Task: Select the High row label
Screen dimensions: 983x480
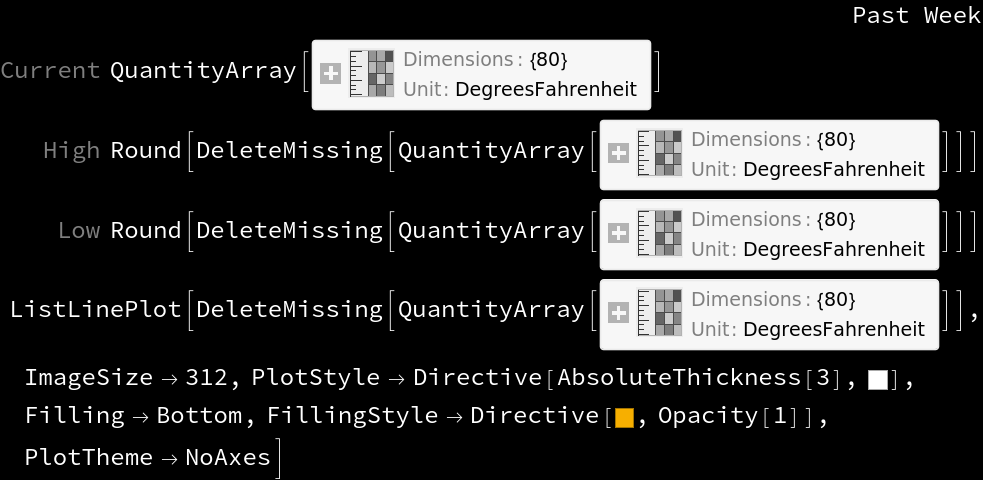Action: coord(71,151)
